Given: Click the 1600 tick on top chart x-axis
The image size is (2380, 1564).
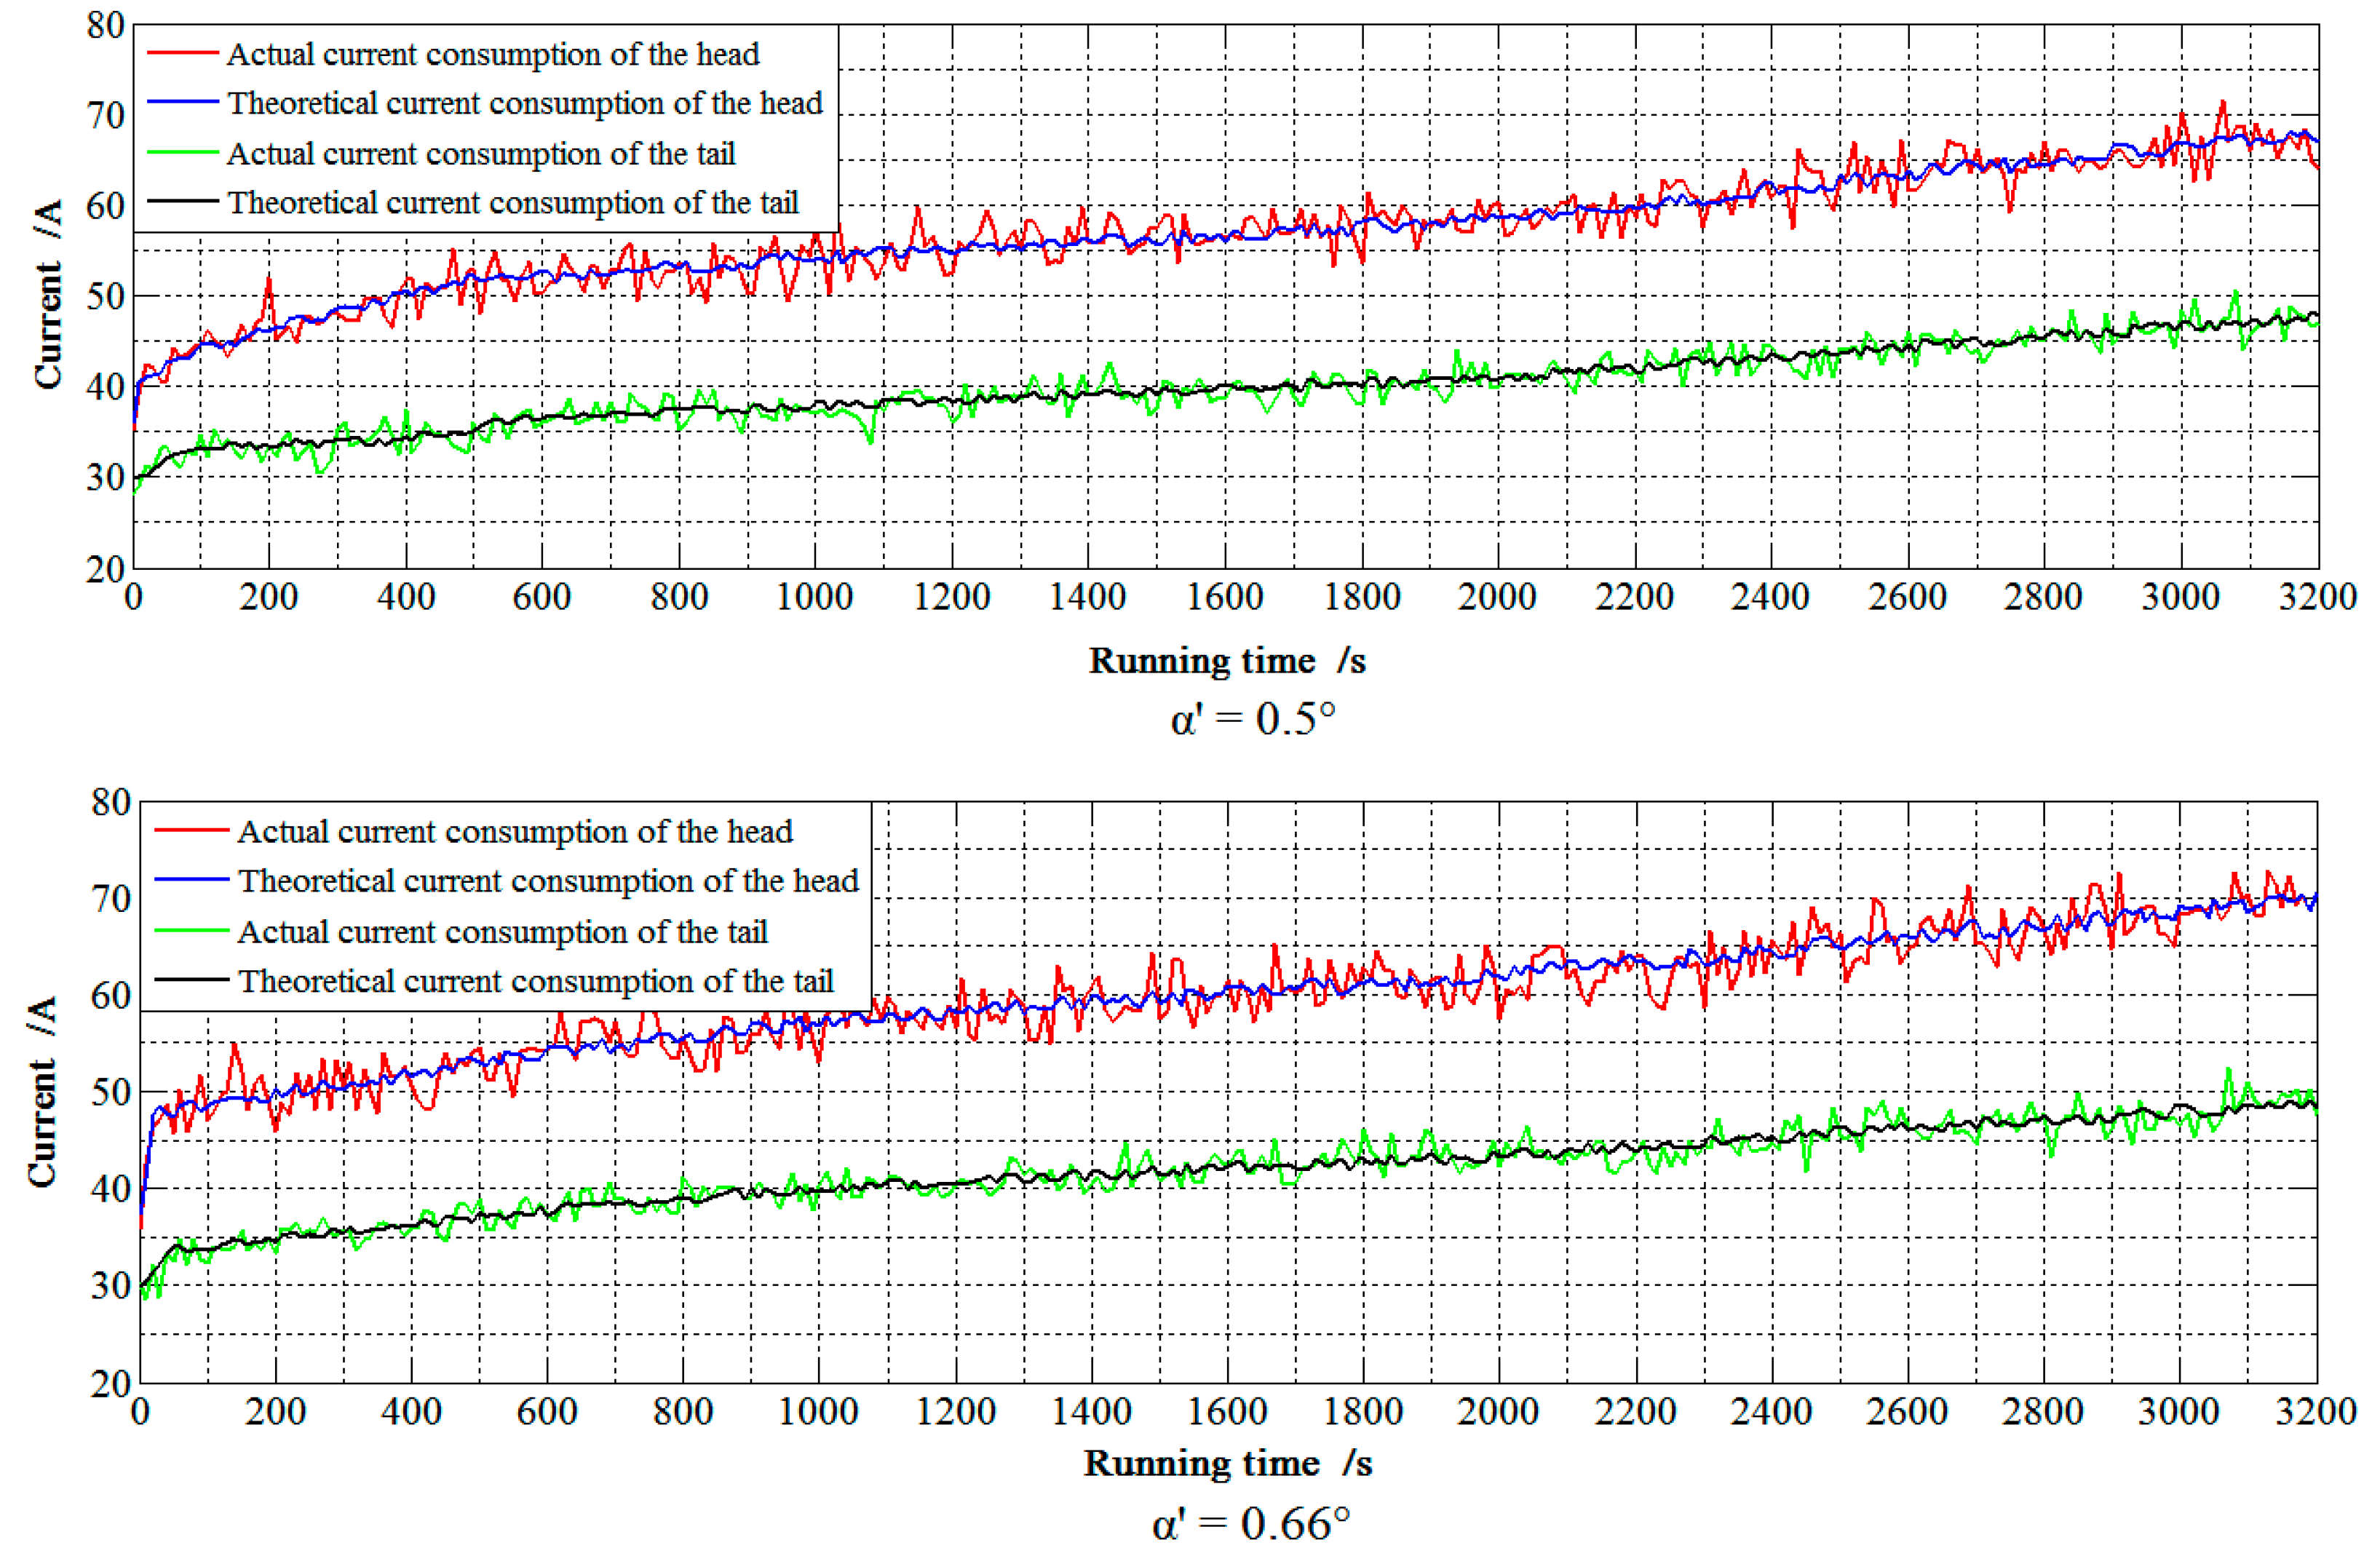Looking at the screenshot, I should click(x=1224, y=597).
